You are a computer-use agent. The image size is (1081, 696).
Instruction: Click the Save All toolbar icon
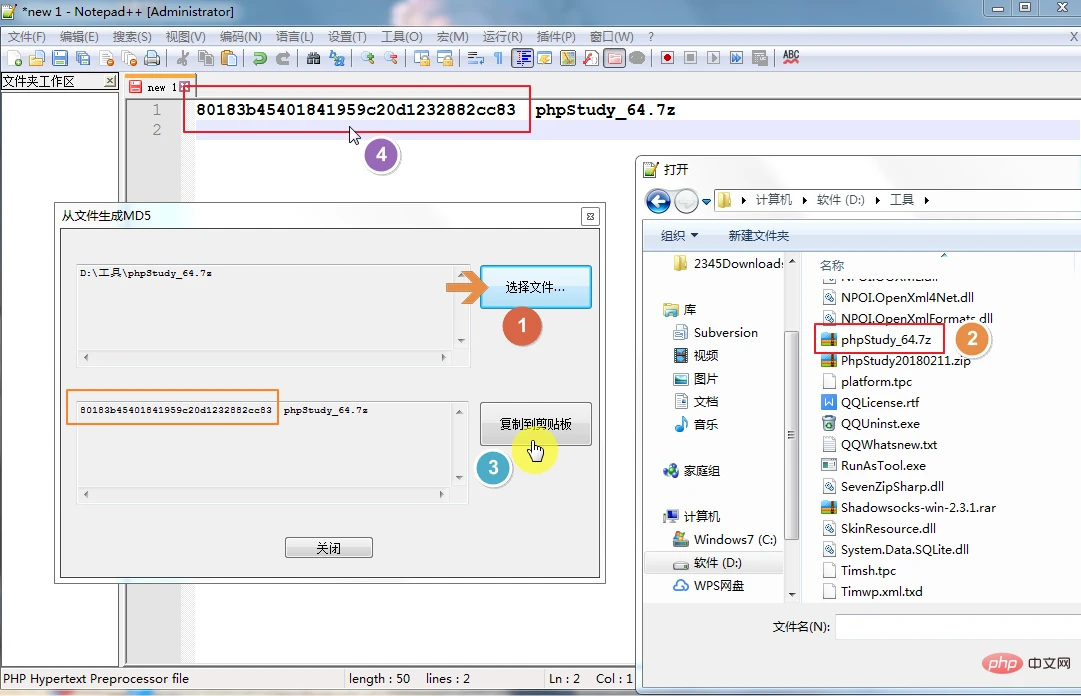83,58
